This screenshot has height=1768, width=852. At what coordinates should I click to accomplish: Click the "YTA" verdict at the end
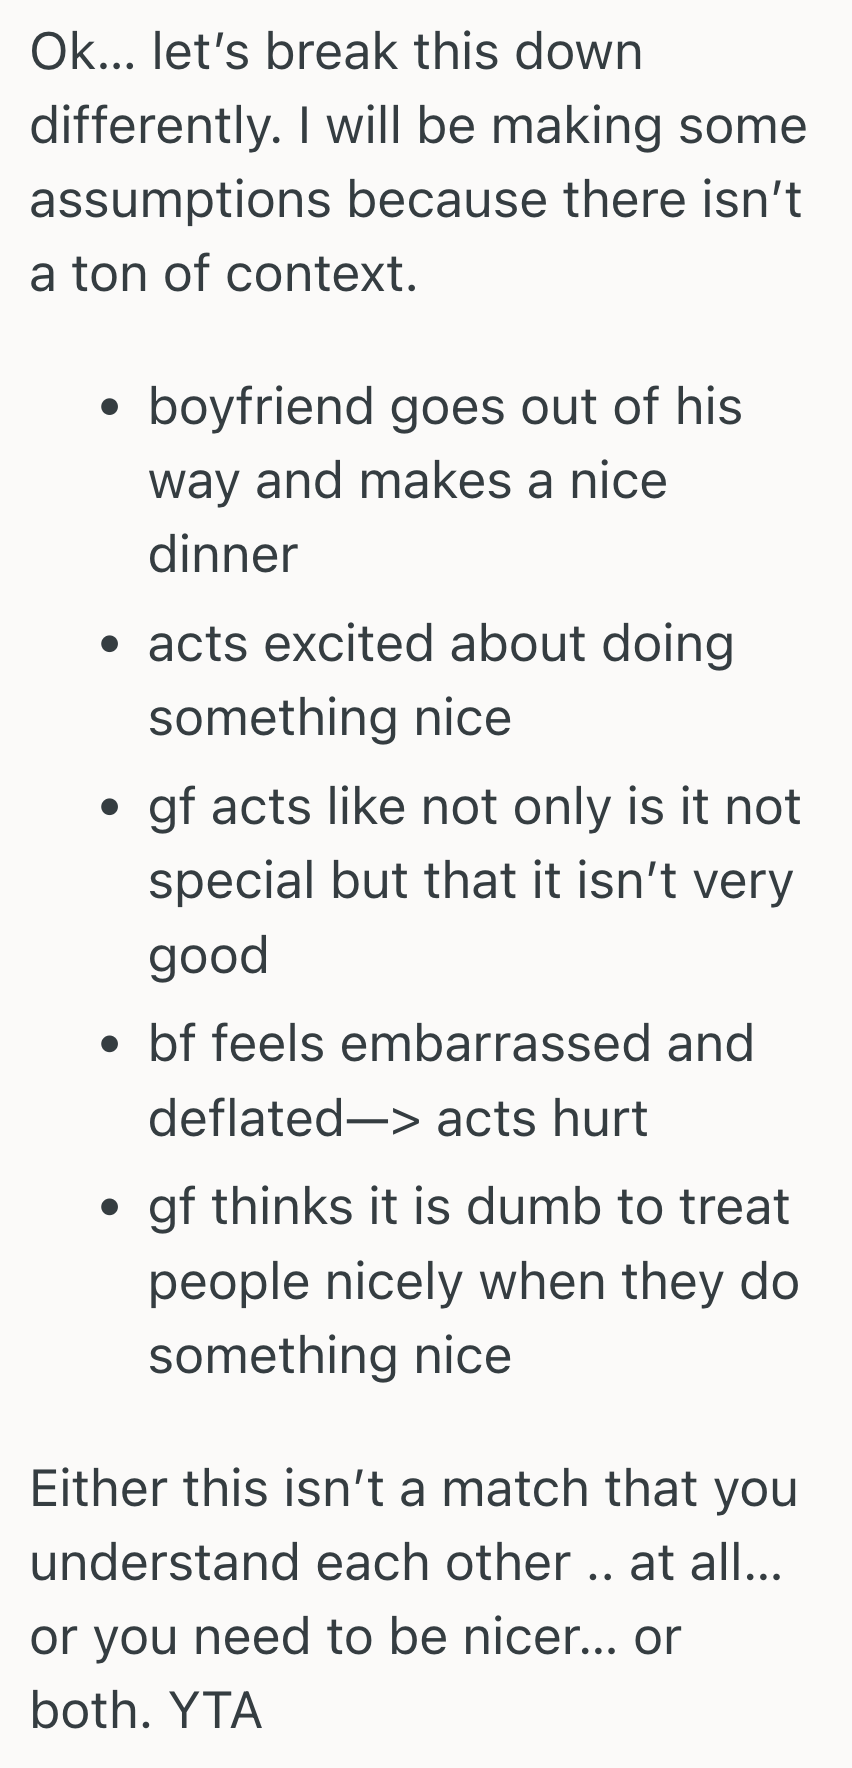tap(216, 1711)
